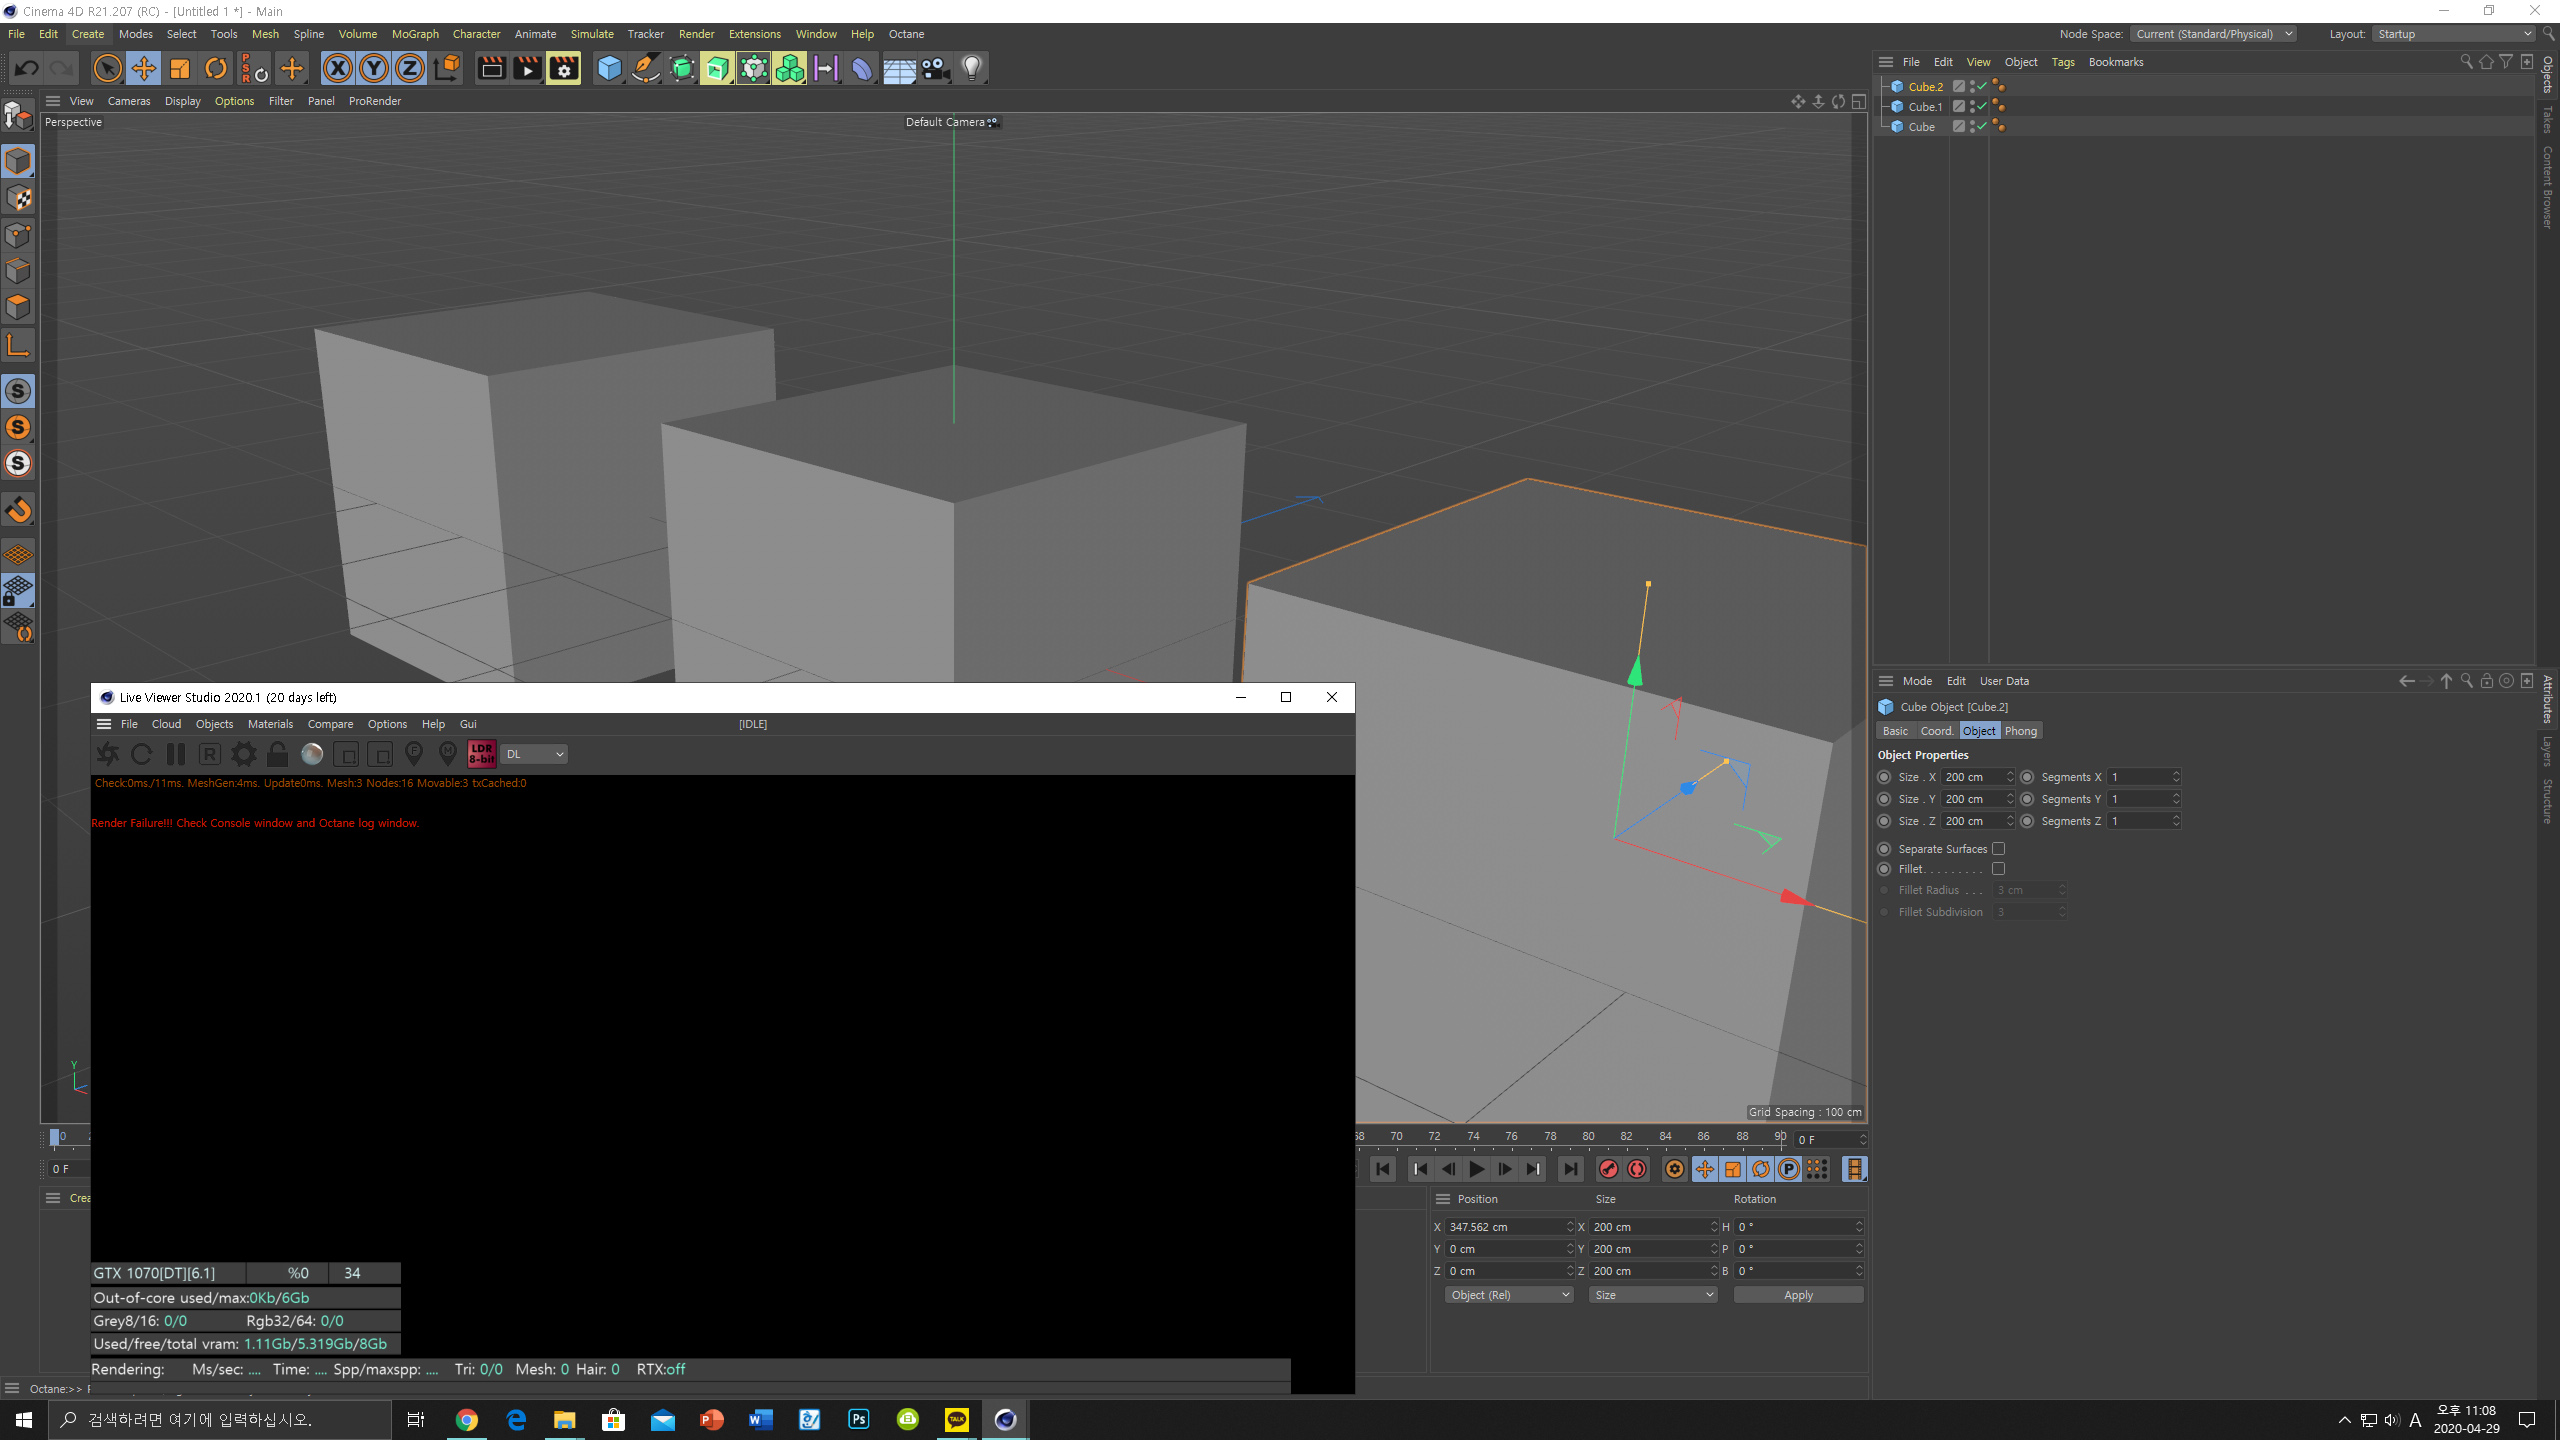Click the Rotate tool icon
2560x1440 pixels.
point(216,67)
